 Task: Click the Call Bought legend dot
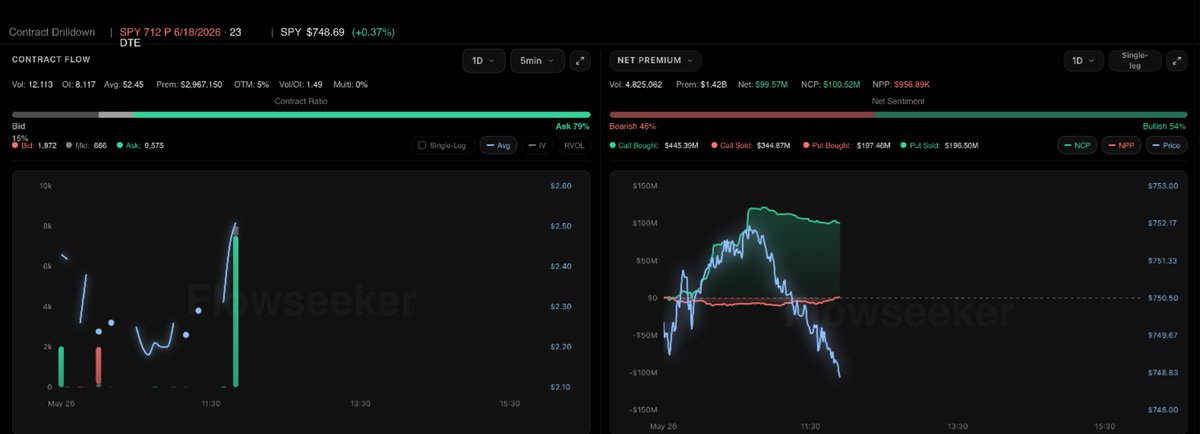pyautogui.click(x=612, y=145)
